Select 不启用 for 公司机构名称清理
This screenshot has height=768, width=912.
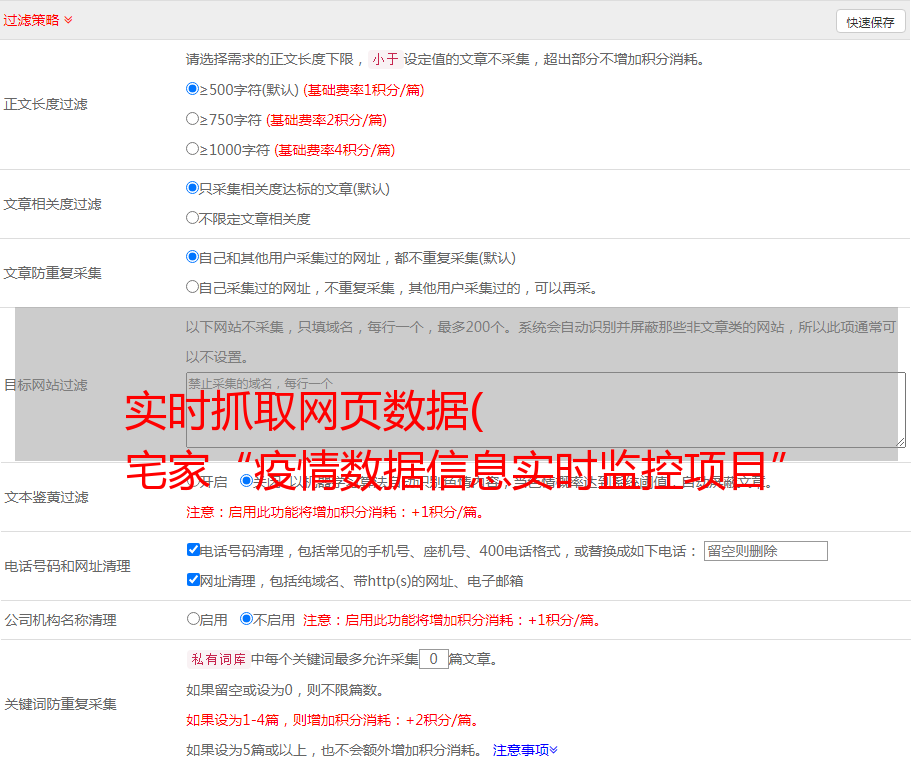[247, 619]
